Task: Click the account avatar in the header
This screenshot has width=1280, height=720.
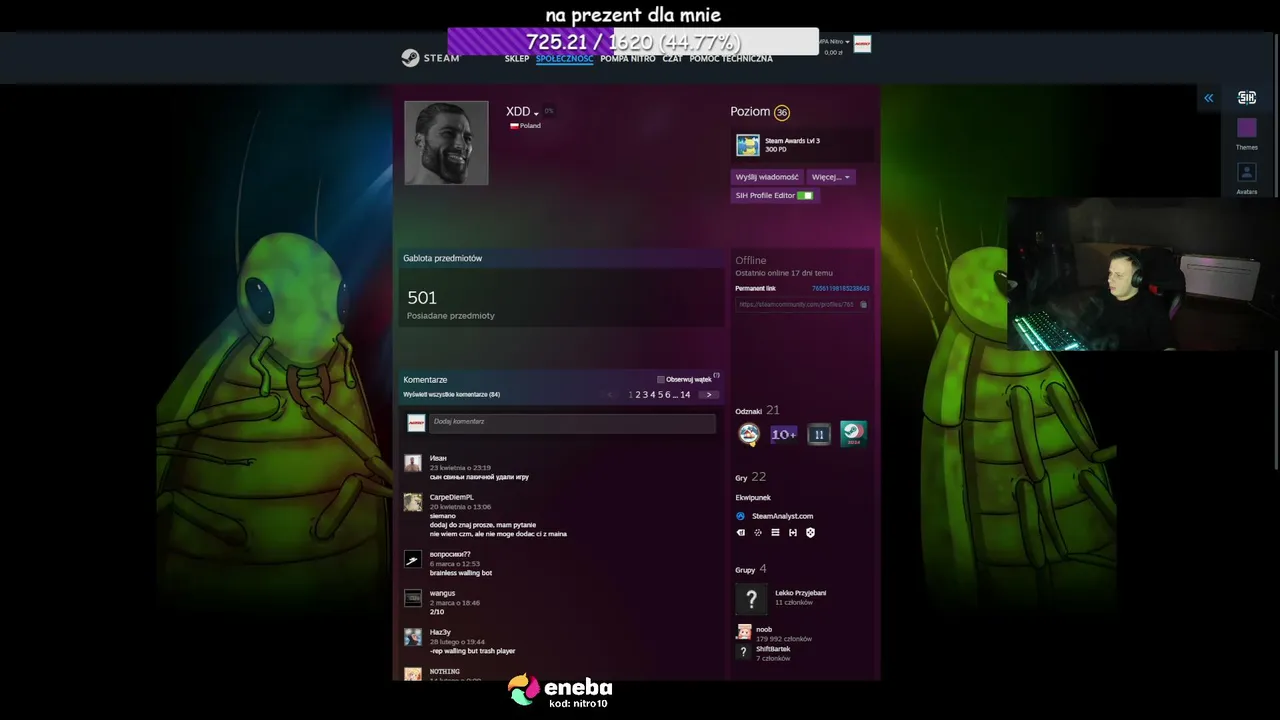Action: click(862, 44)
